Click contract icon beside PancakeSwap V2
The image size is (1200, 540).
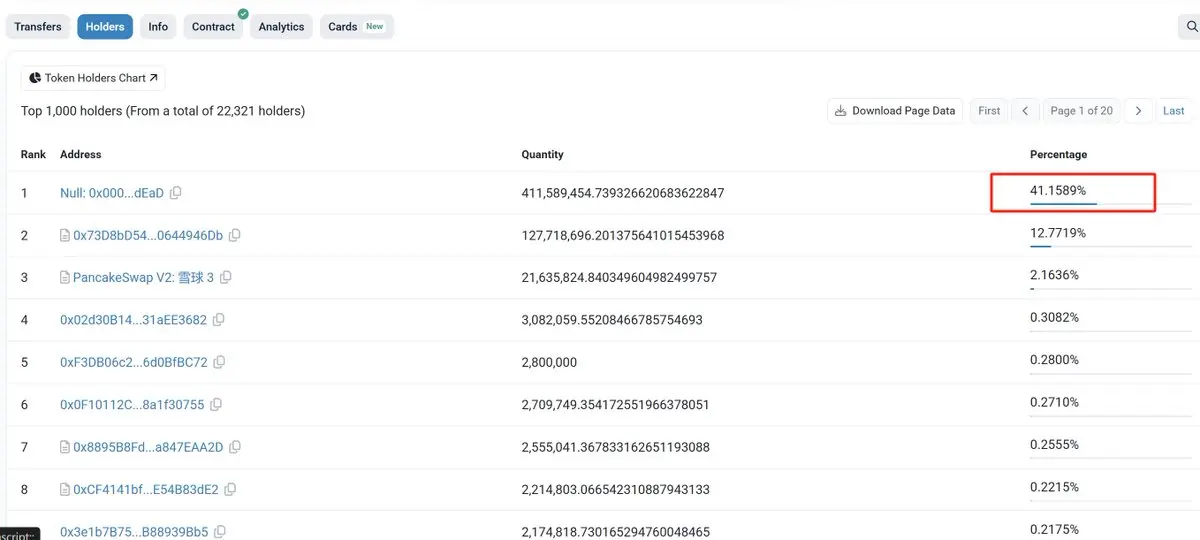point(65,278)
